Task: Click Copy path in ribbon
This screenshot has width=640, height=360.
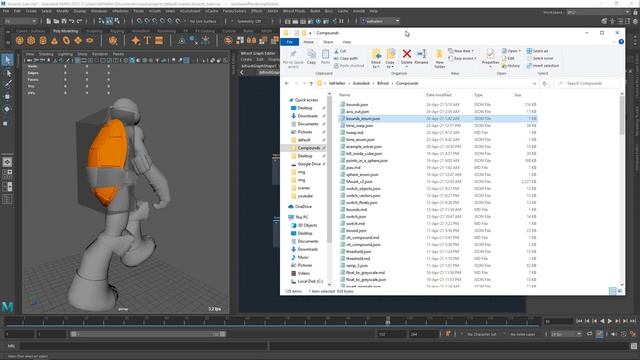Action: pyautogui.click(x=346, y=58)
